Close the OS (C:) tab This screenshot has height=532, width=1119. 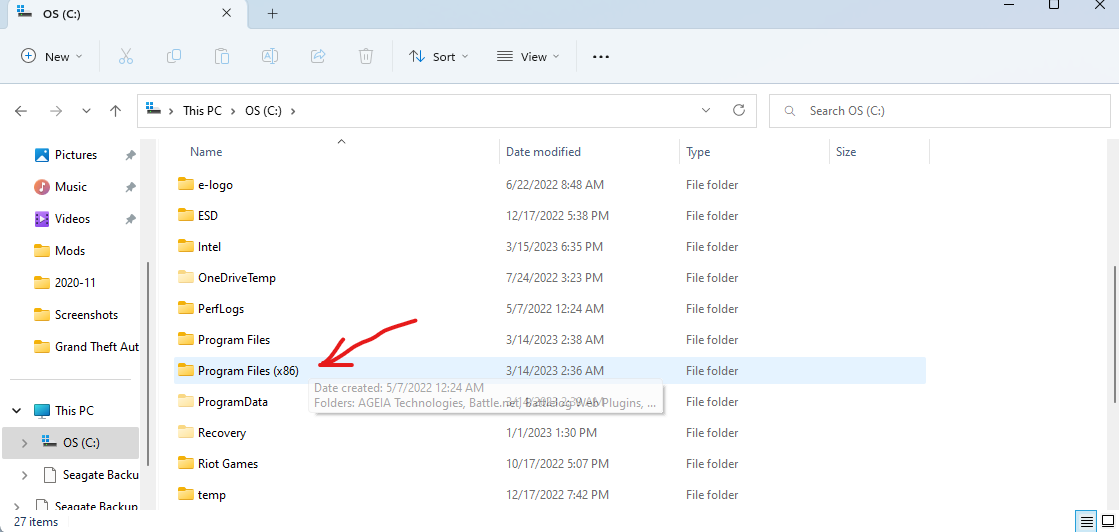tap(226, 13)
